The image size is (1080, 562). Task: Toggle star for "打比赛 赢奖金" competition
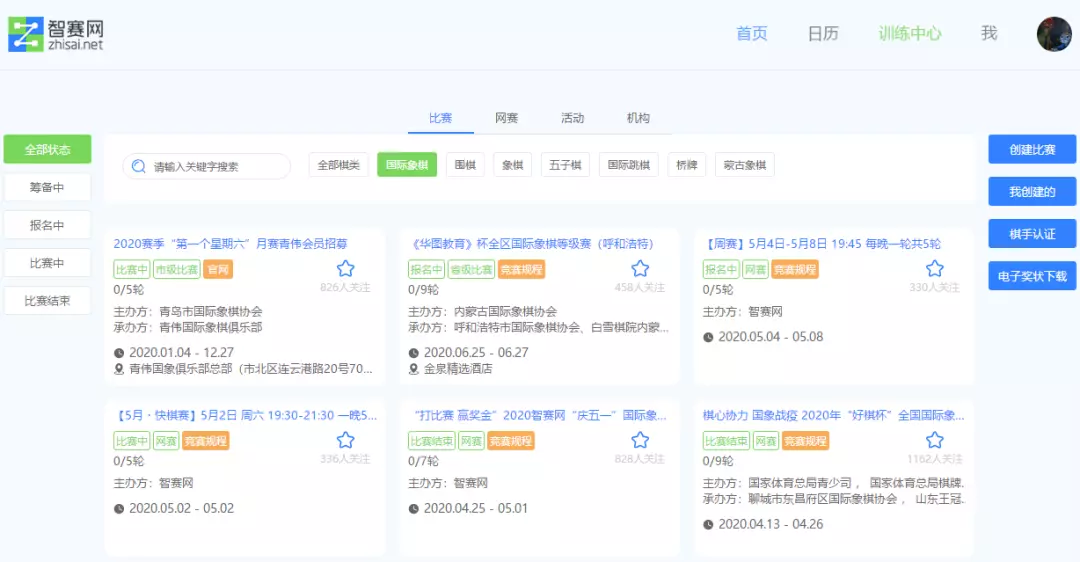[x=640, y=440]
